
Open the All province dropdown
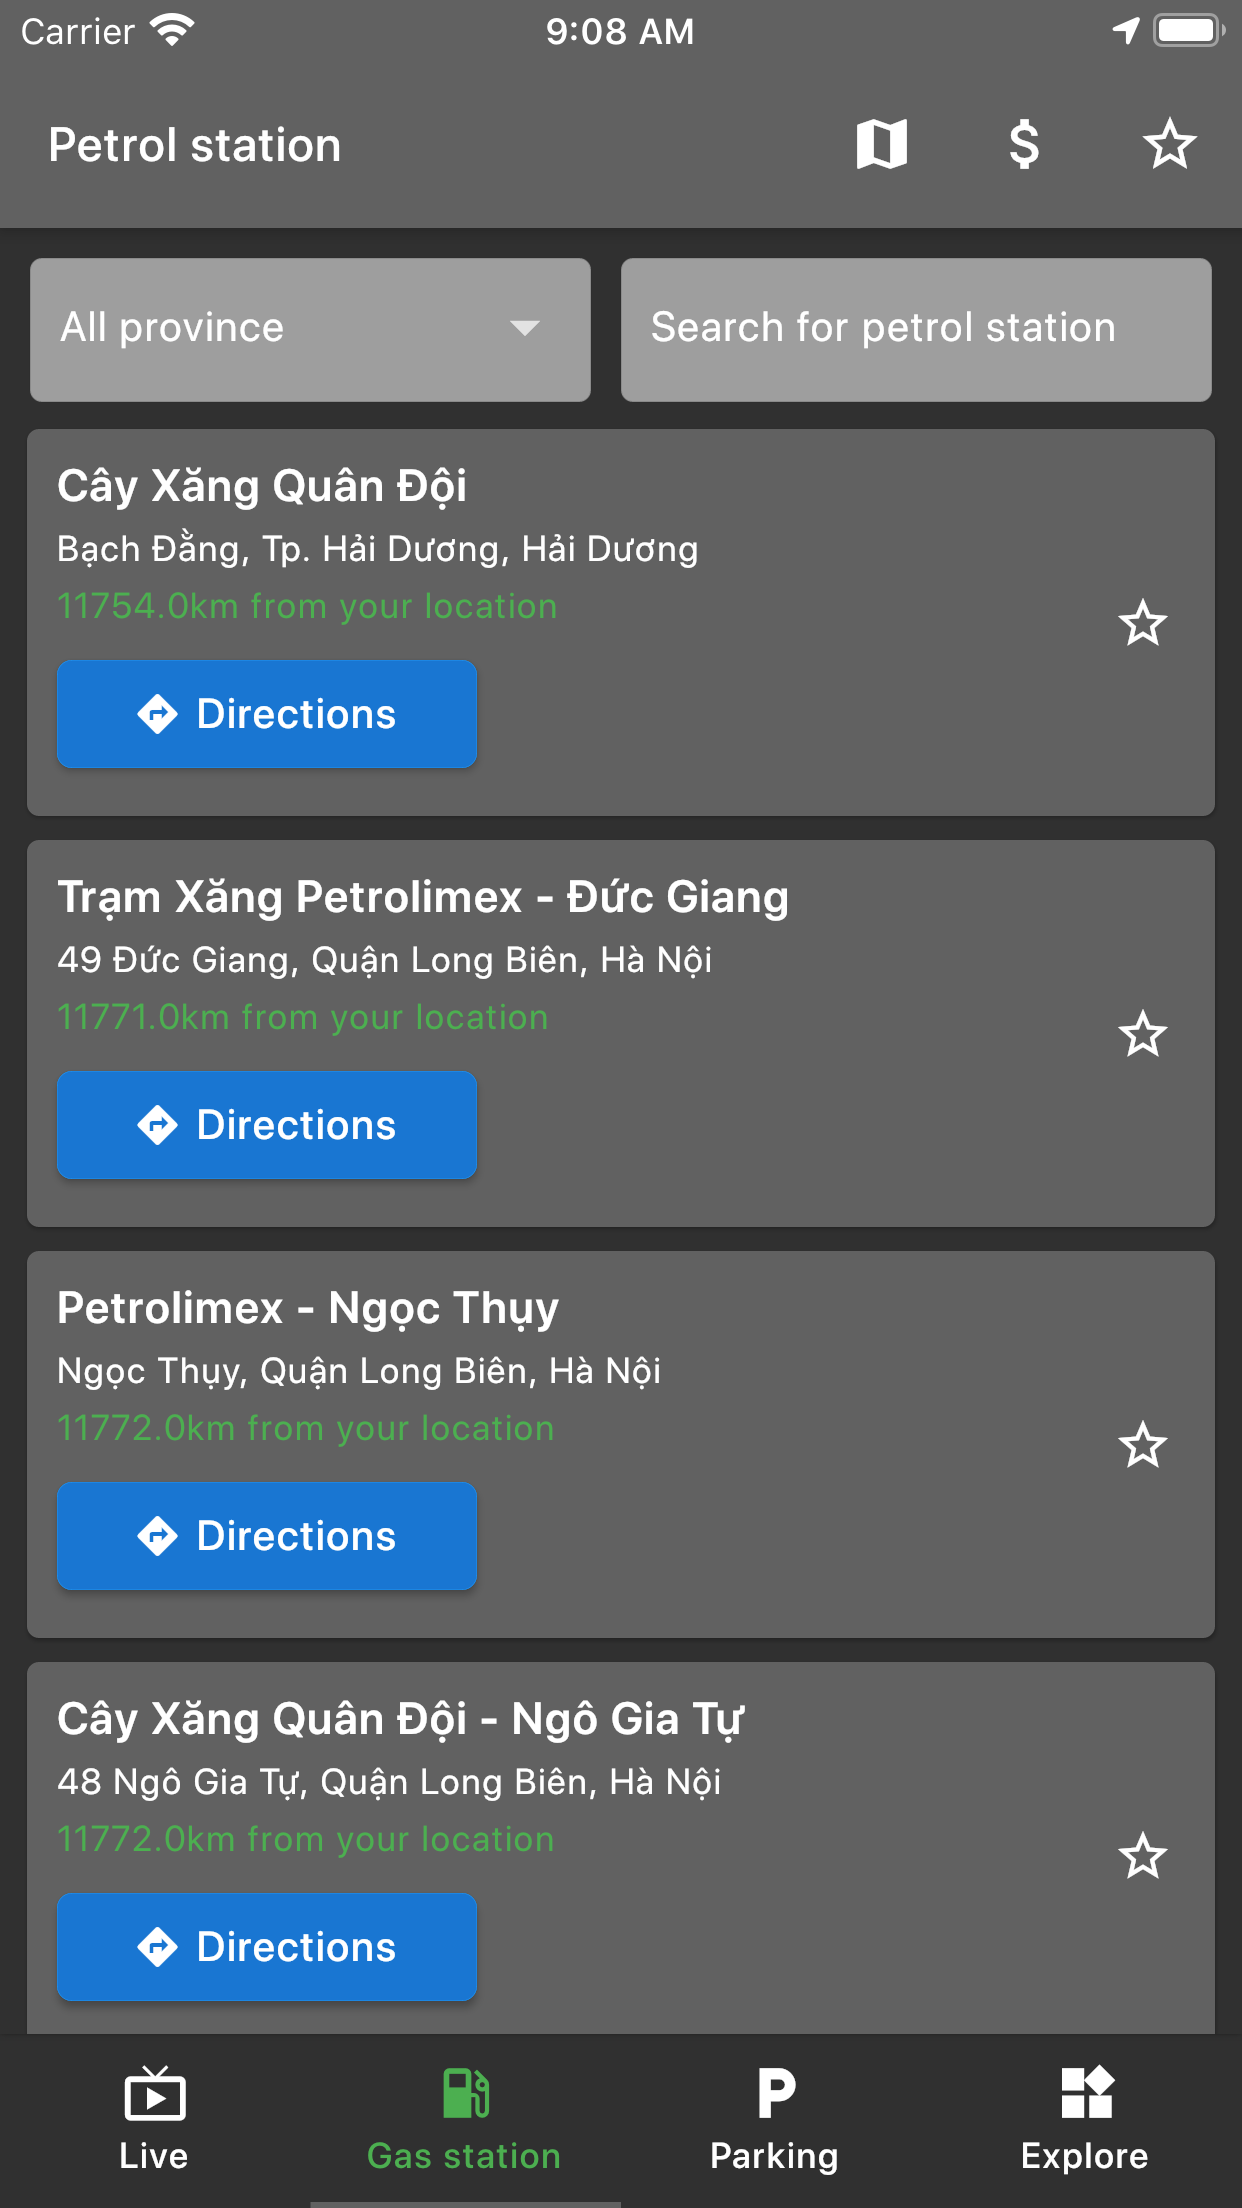pos(310,329)
